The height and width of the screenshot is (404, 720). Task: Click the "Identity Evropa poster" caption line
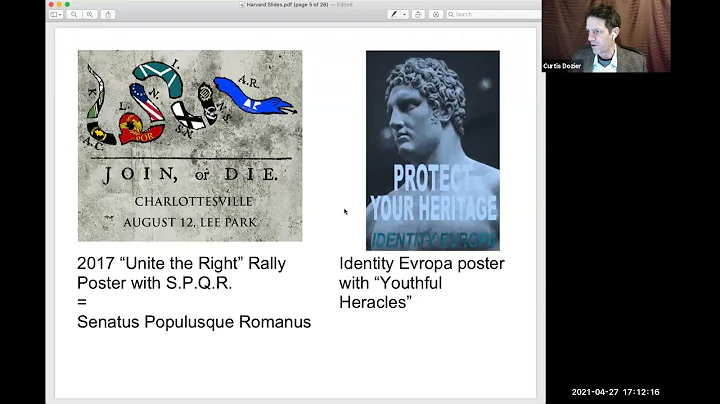(422, 264)
